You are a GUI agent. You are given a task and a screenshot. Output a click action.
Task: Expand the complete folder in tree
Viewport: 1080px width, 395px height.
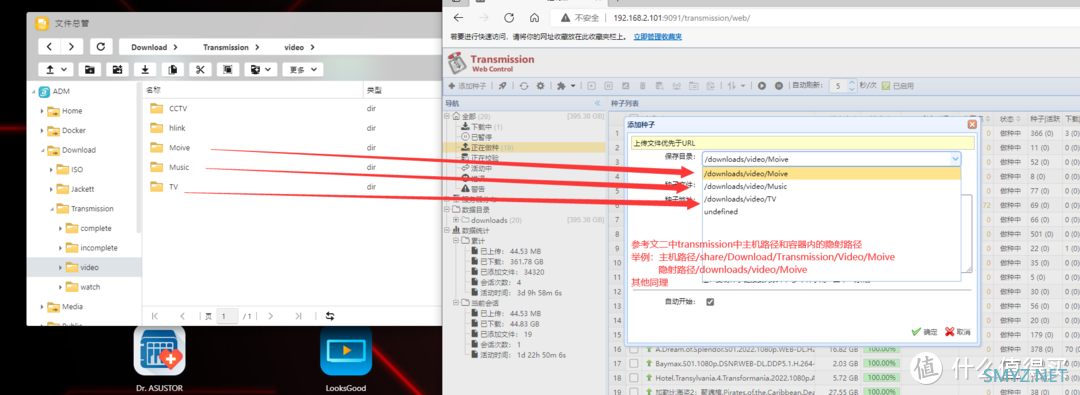tap(61, 228)
